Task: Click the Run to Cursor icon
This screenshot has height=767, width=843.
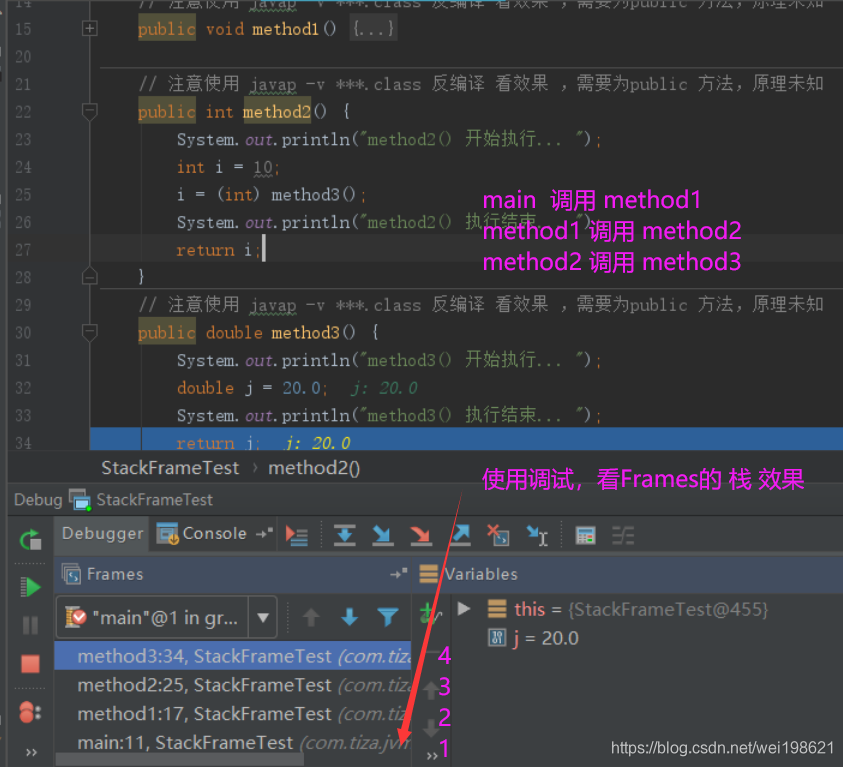Action: [538, 535]
